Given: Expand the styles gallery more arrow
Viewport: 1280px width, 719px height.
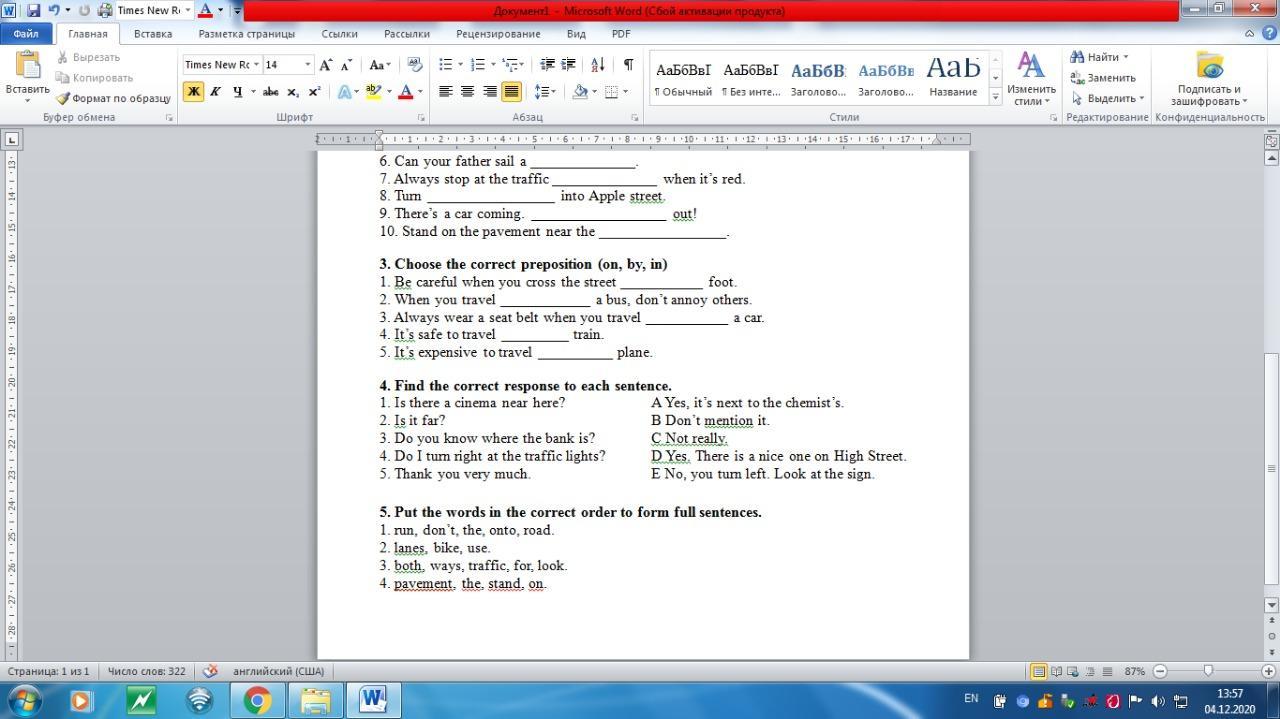Looking at the screenshot, I should pyautogui.click(x=995, y=97).
